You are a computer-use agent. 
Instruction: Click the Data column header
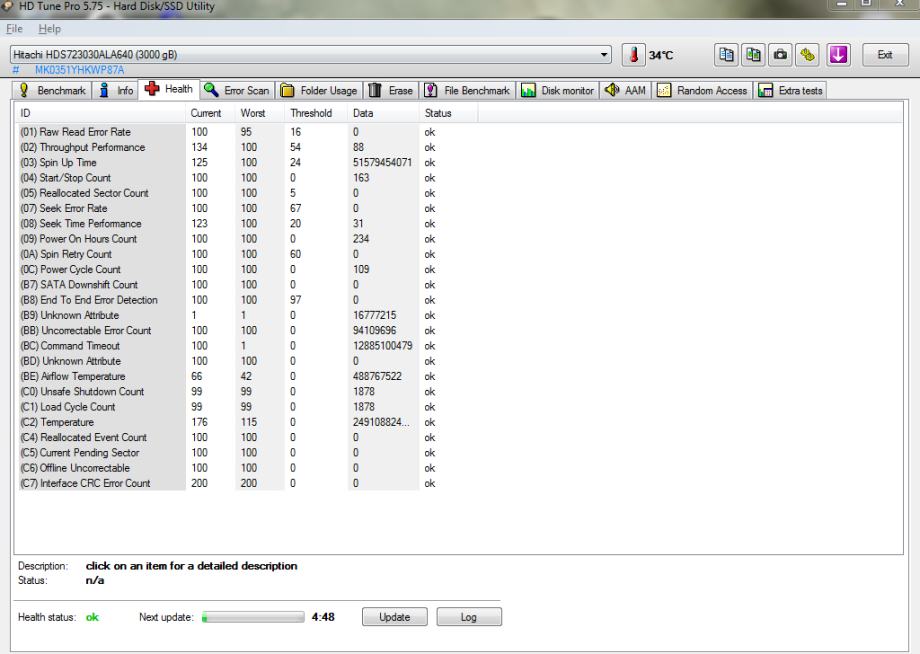pyautogui.click(x=383, y=113)
